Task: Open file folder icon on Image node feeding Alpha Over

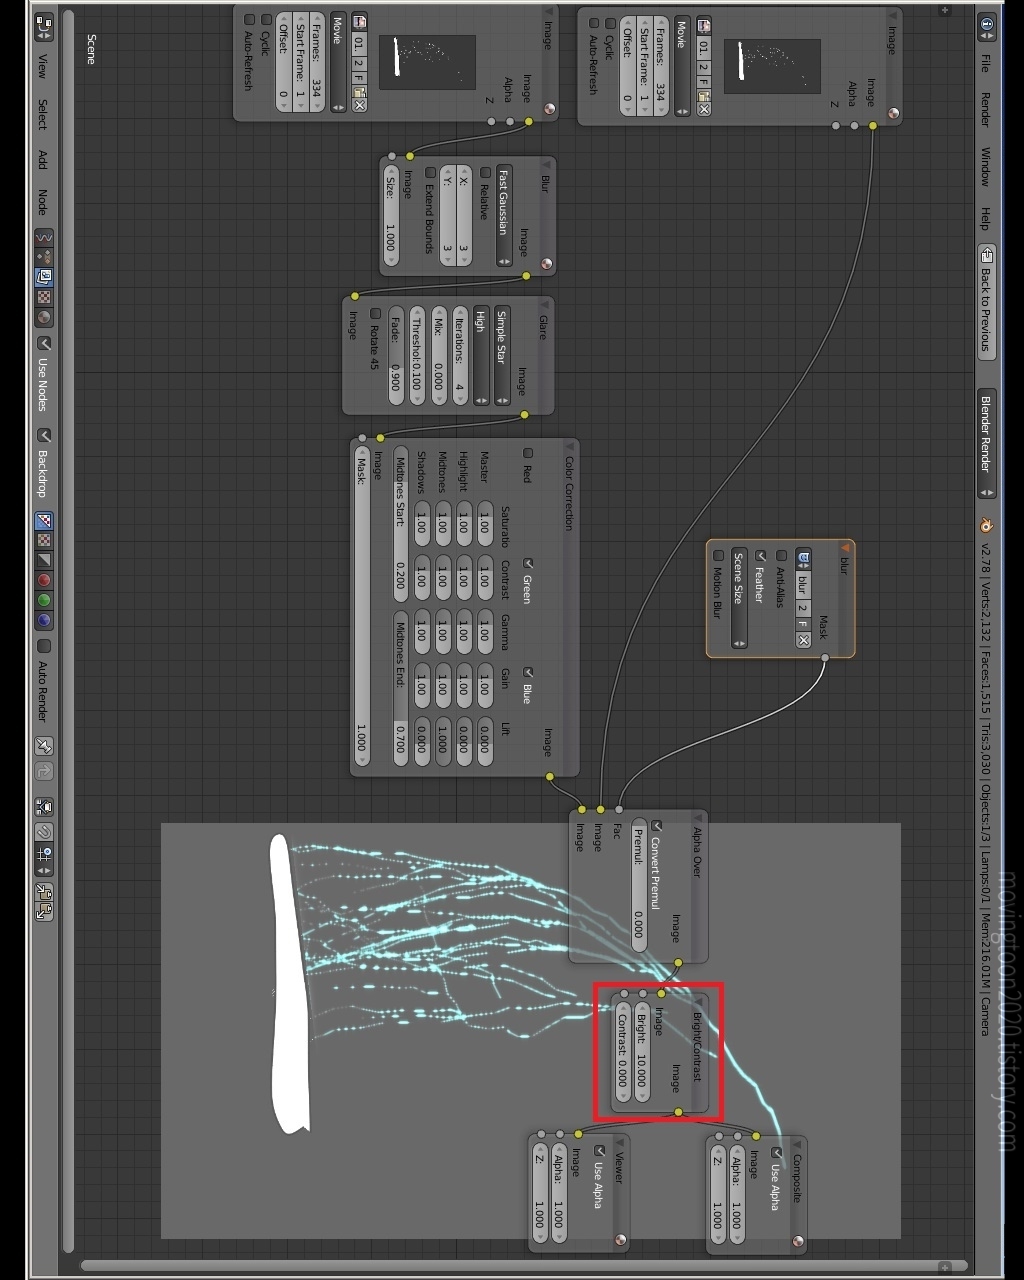Action: point(704,96)
